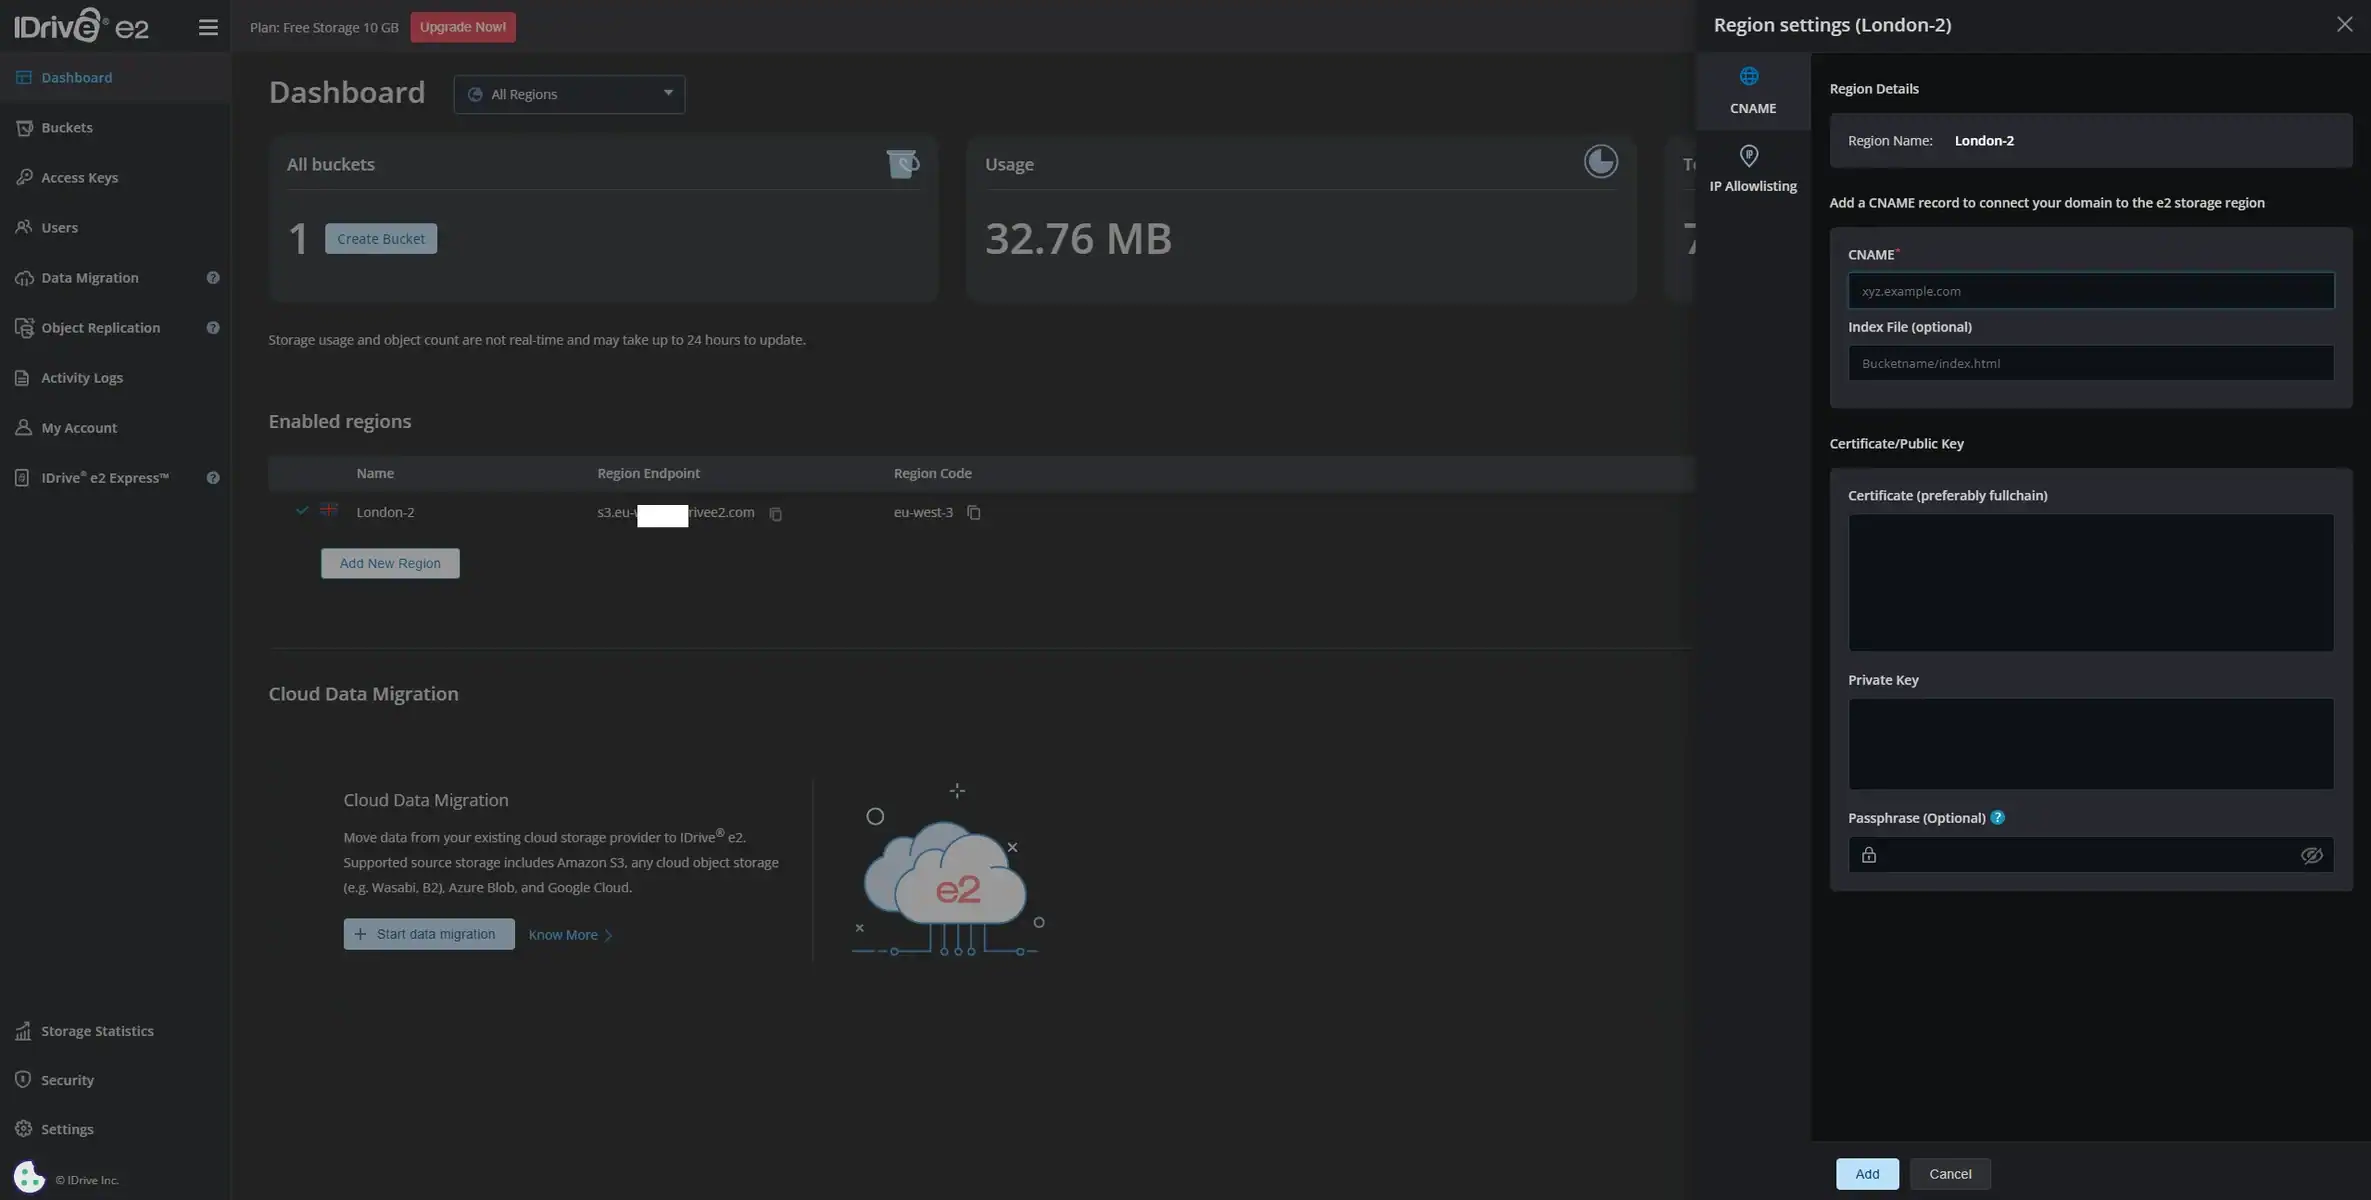Click the Private Key text area
The width and height of the screenshot is (2371, 1200).
point(2091,744)
